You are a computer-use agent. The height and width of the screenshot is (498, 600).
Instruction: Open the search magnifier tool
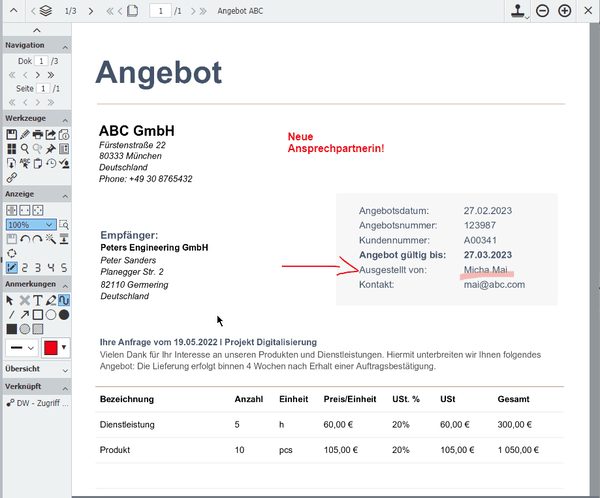coord(24,148)
